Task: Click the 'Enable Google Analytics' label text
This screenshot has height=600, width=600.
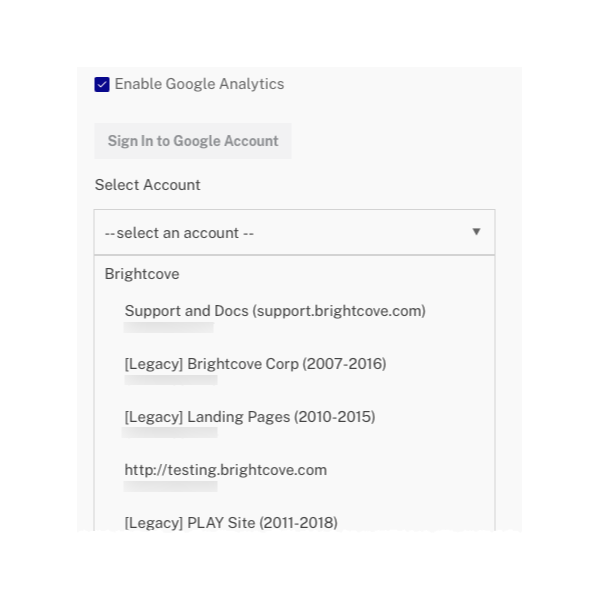Action: 199,85
